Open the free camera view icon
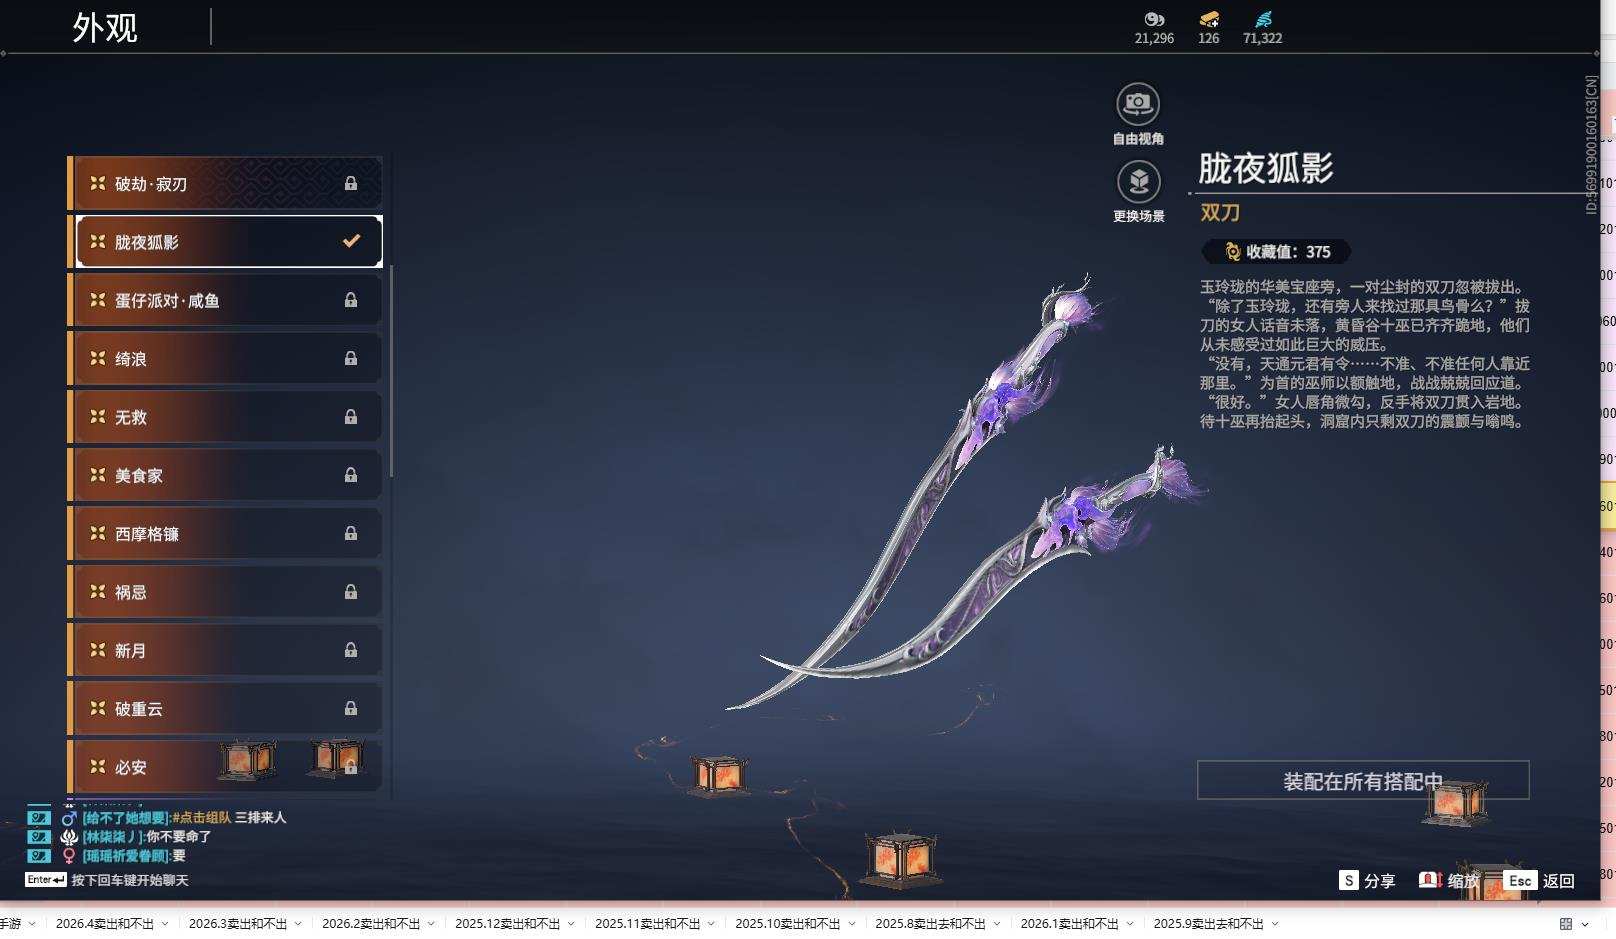The height and width of the screenshot is (939, 1616). click(x=1138, y=103)
